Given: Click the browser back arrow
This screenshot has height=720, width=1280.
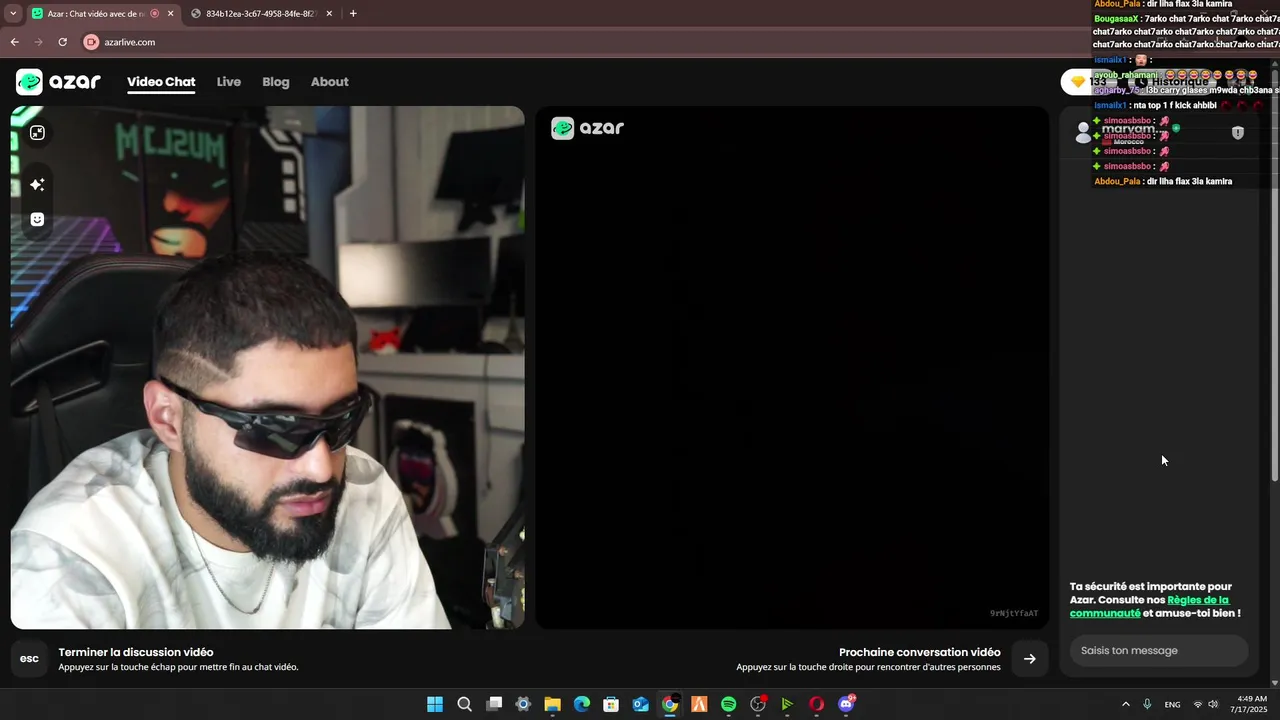Looking at the screenshot, I should 14,42.
